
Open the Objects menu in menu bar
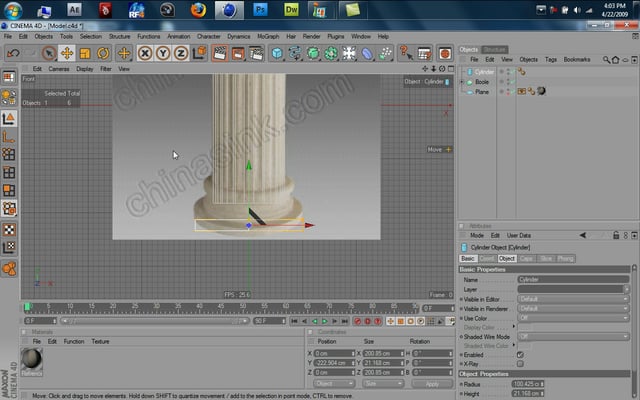point(44,36)
